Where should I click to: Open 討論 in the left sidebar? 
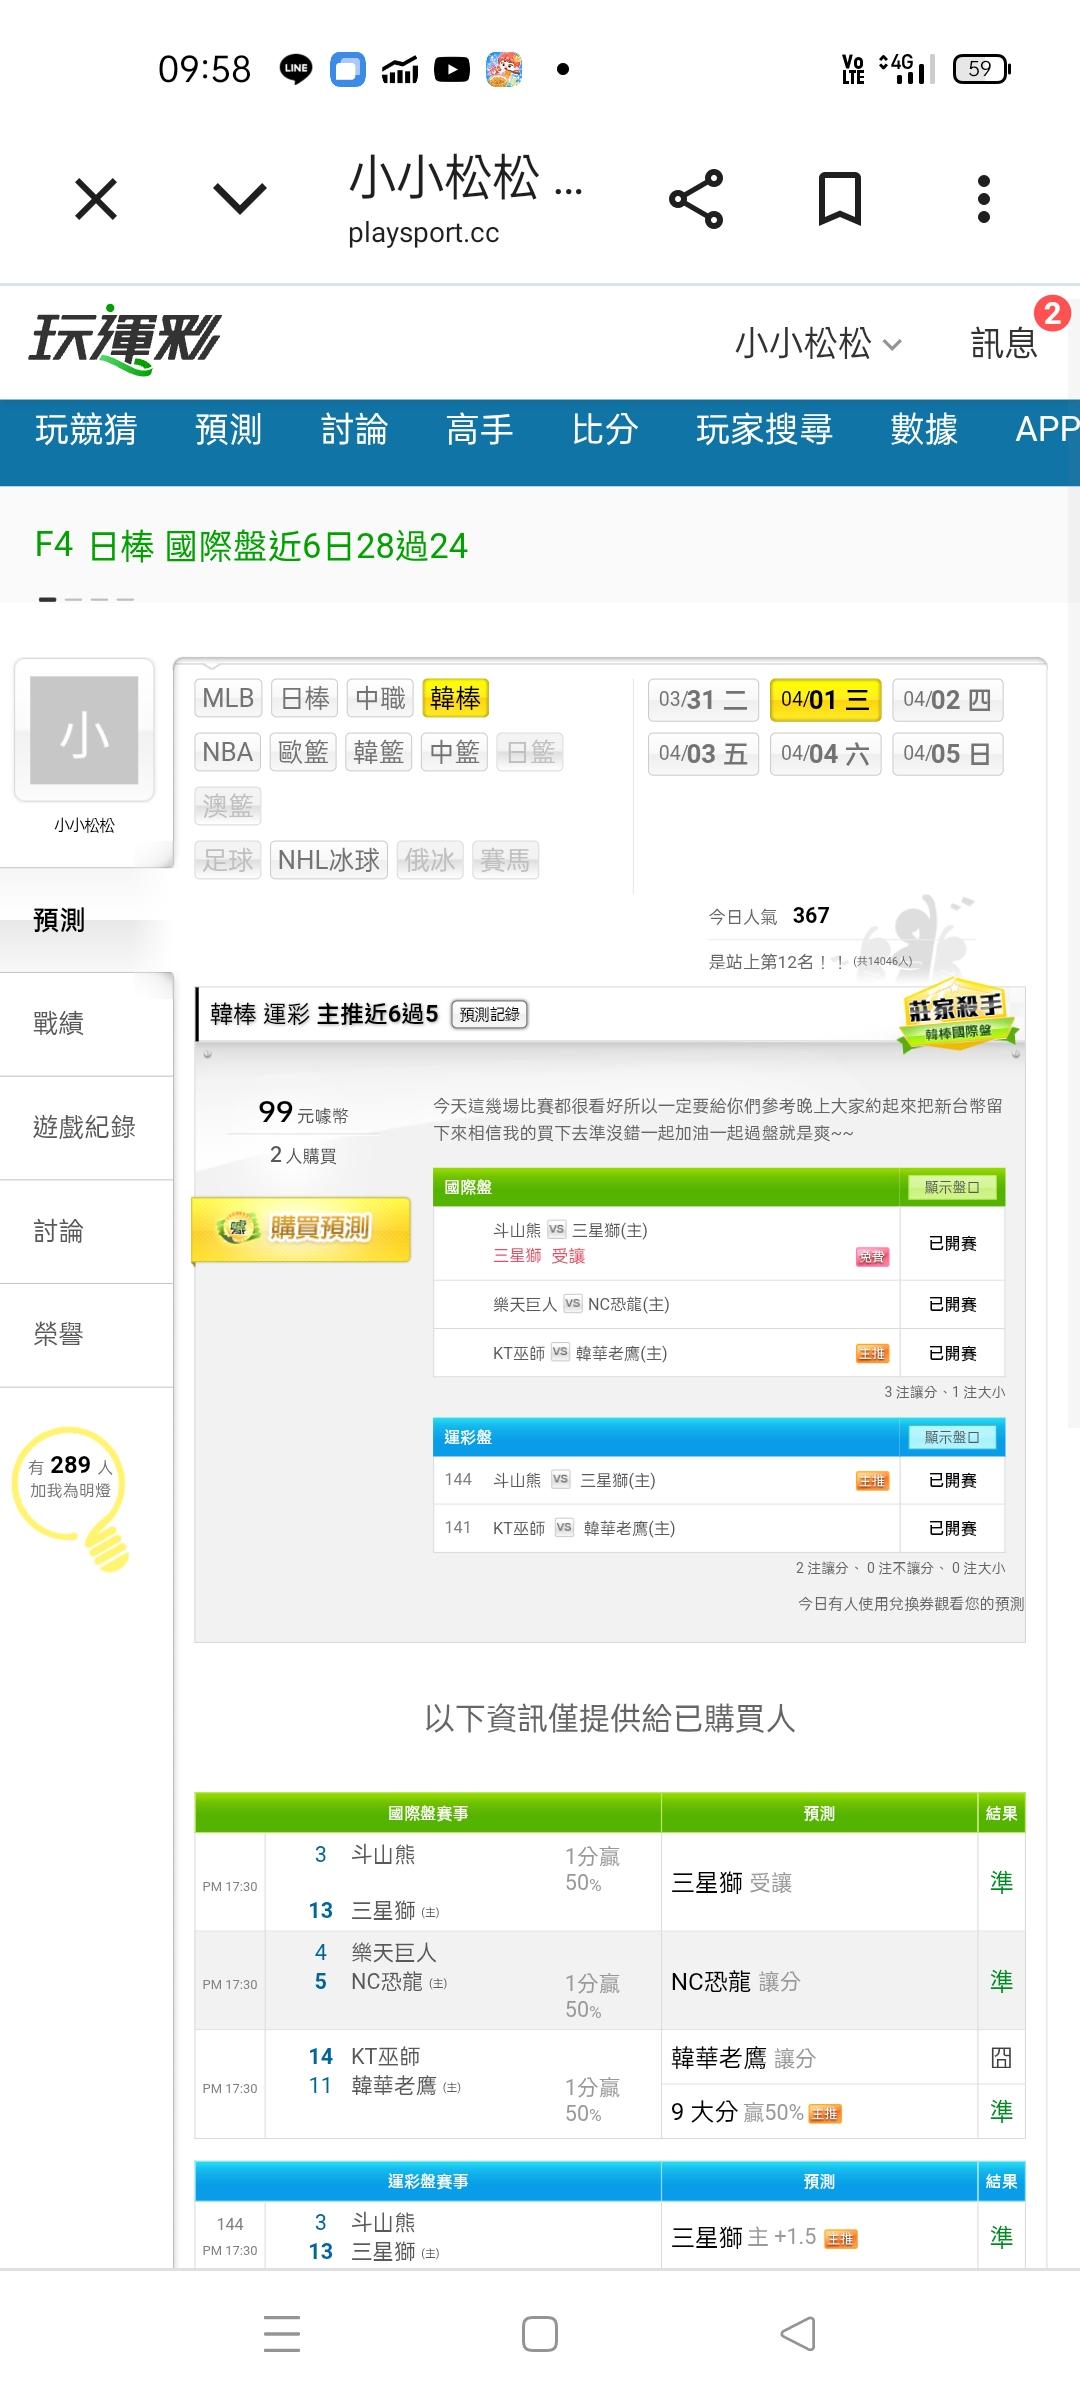coord(86,1232)
